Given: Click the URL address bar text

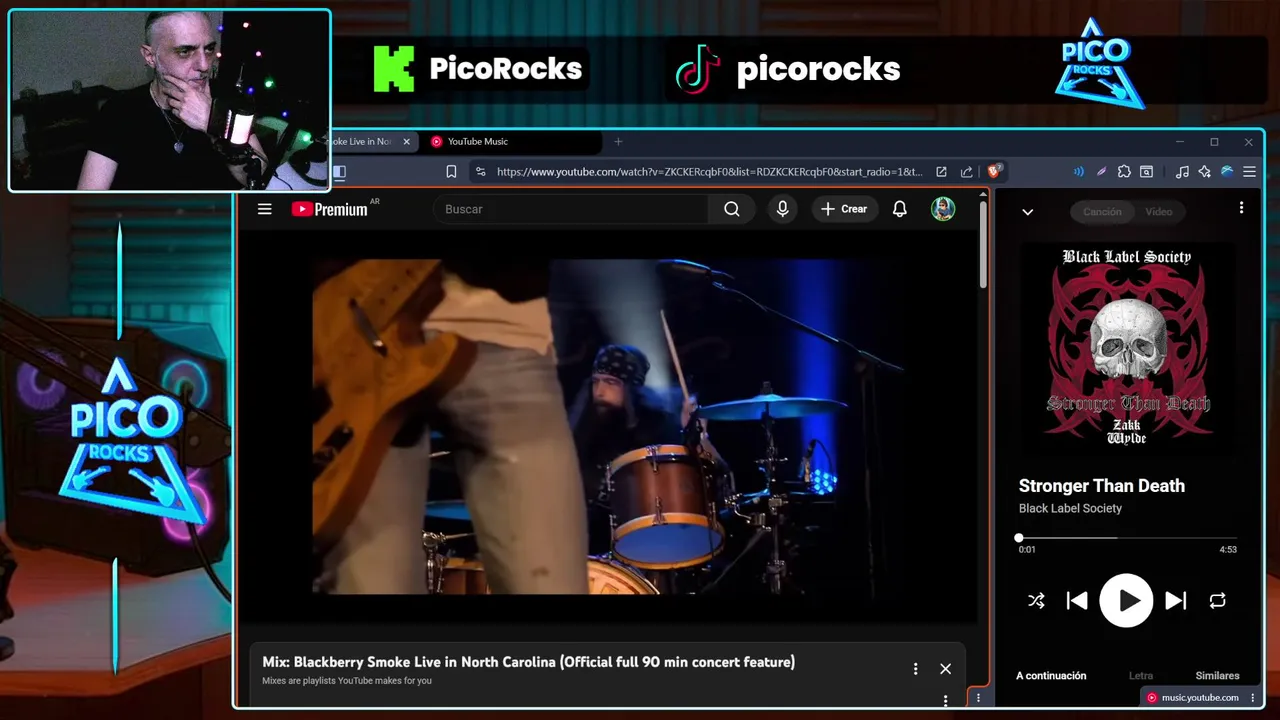Looking at the screenshot, I should 709,172.
